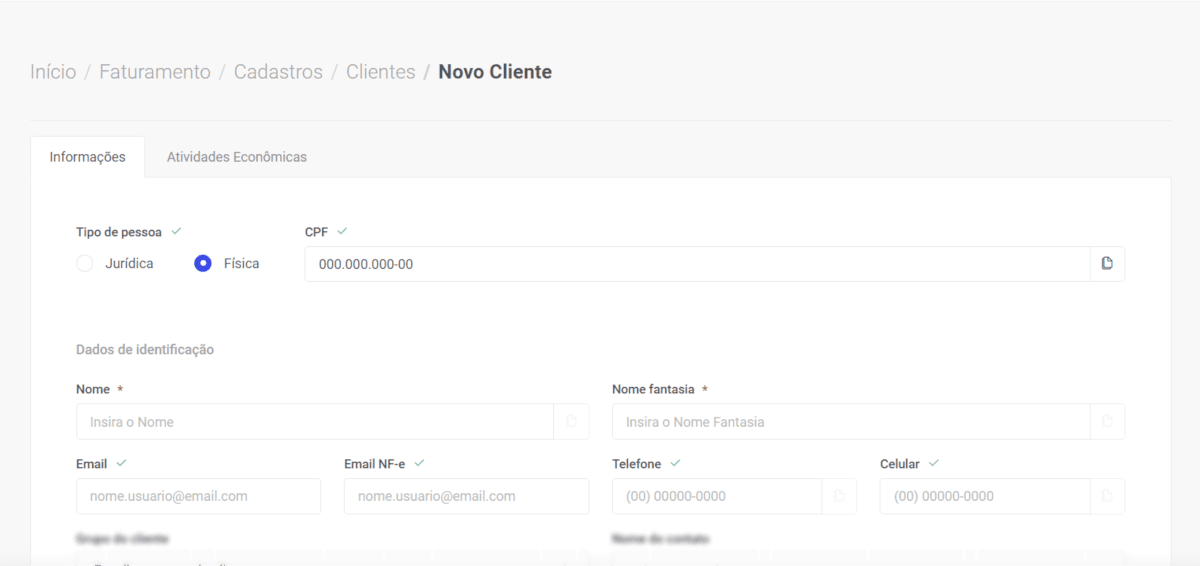The width and height of the screenshot is (1200, 566).
Task: Click the Dados de identificação heading
Action: 145,350
